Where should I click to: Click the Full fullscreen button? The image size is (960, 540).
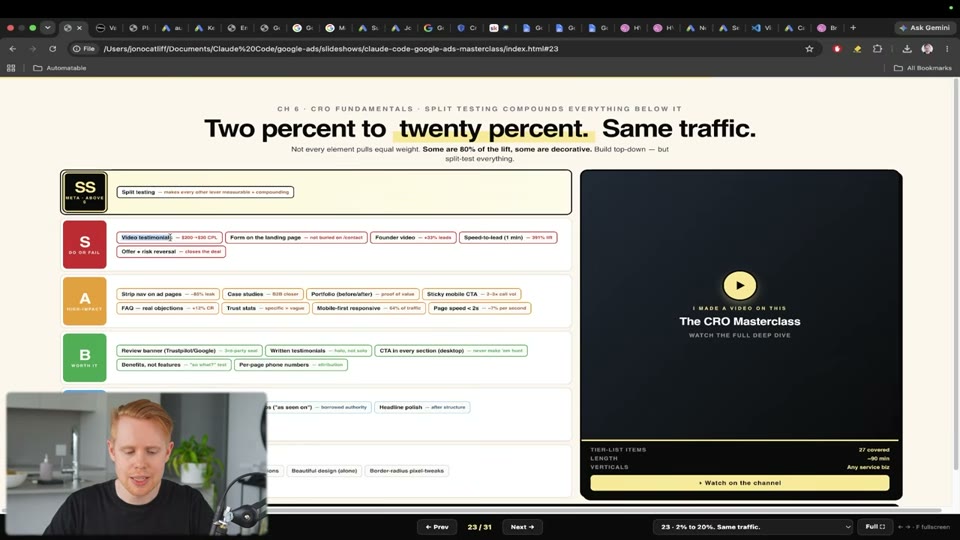[875, 527]
